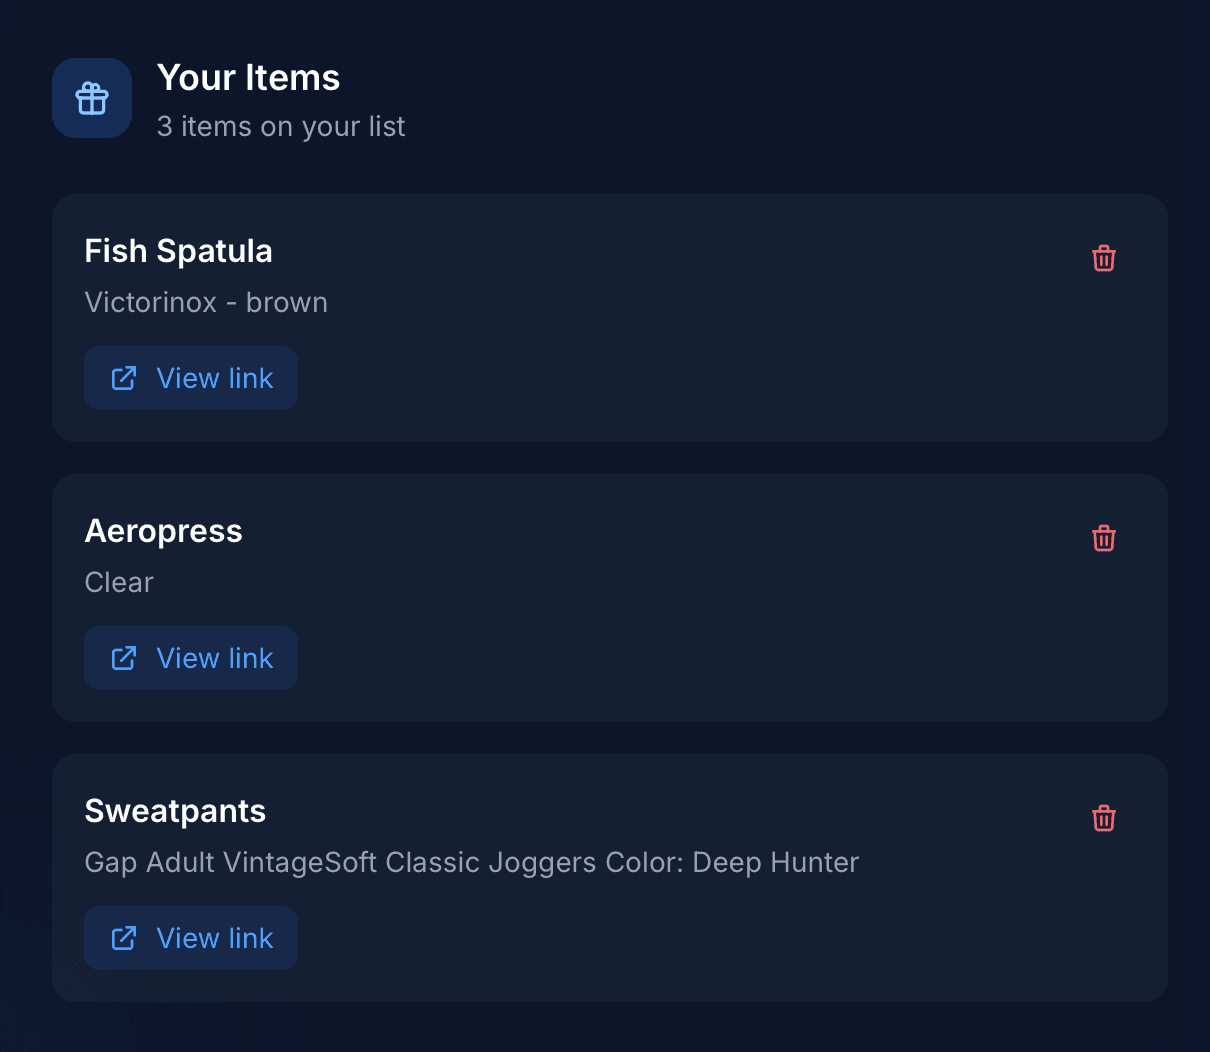Select the Fish Spatula item title
Screen dimensions: 1210x1052
tap(178, 251)
